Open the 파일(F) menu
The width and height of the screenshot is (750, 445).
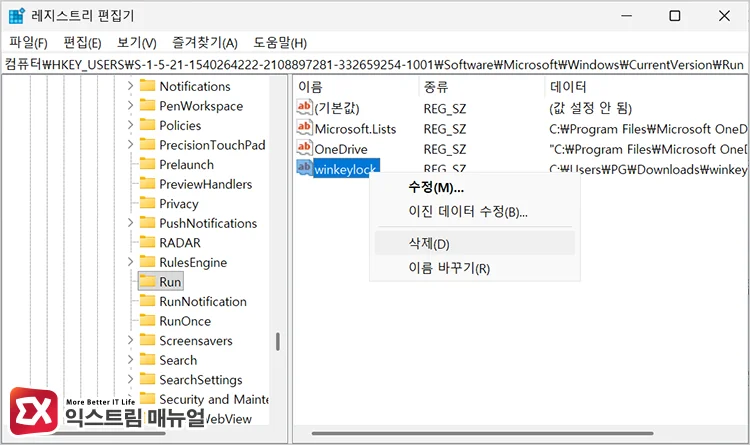28,43
